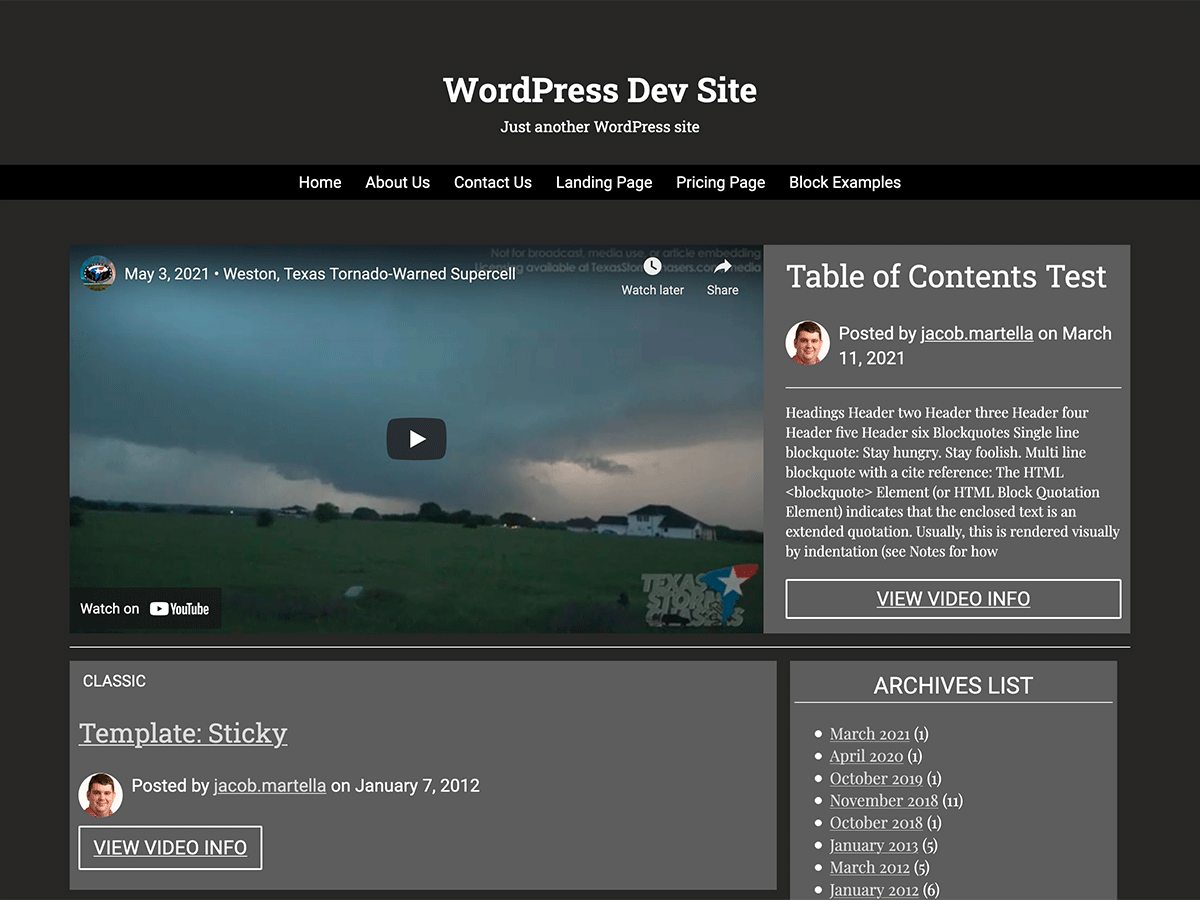Select Block Examples in the navigation menu
The image size is (1200, 900).
[844, 182]
